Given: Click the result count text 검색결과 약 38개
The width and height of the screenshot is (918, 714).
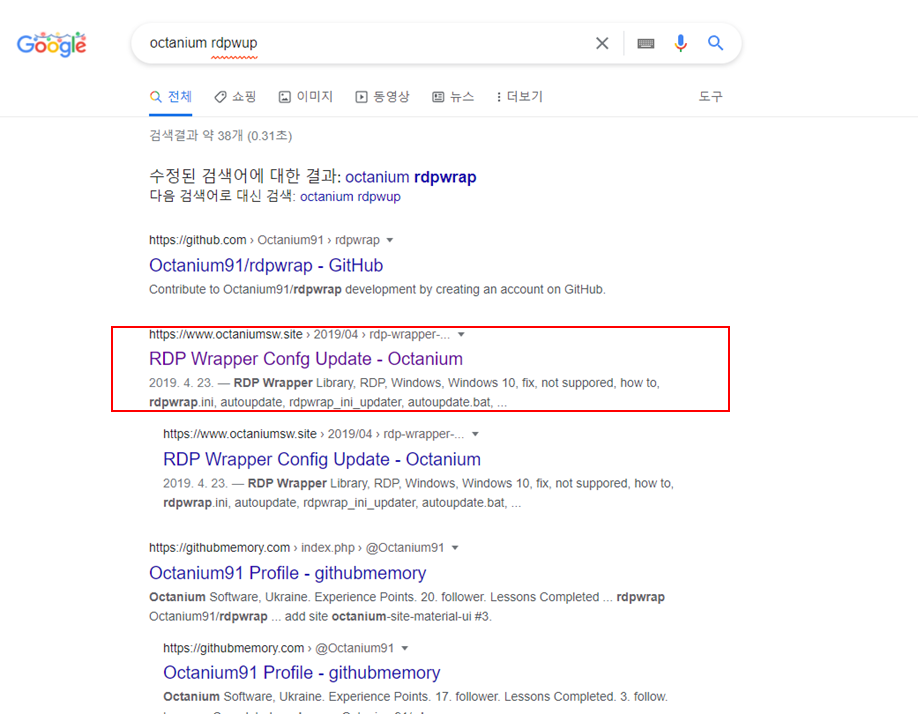Looking at the screenshot, I should pos(221,136).
